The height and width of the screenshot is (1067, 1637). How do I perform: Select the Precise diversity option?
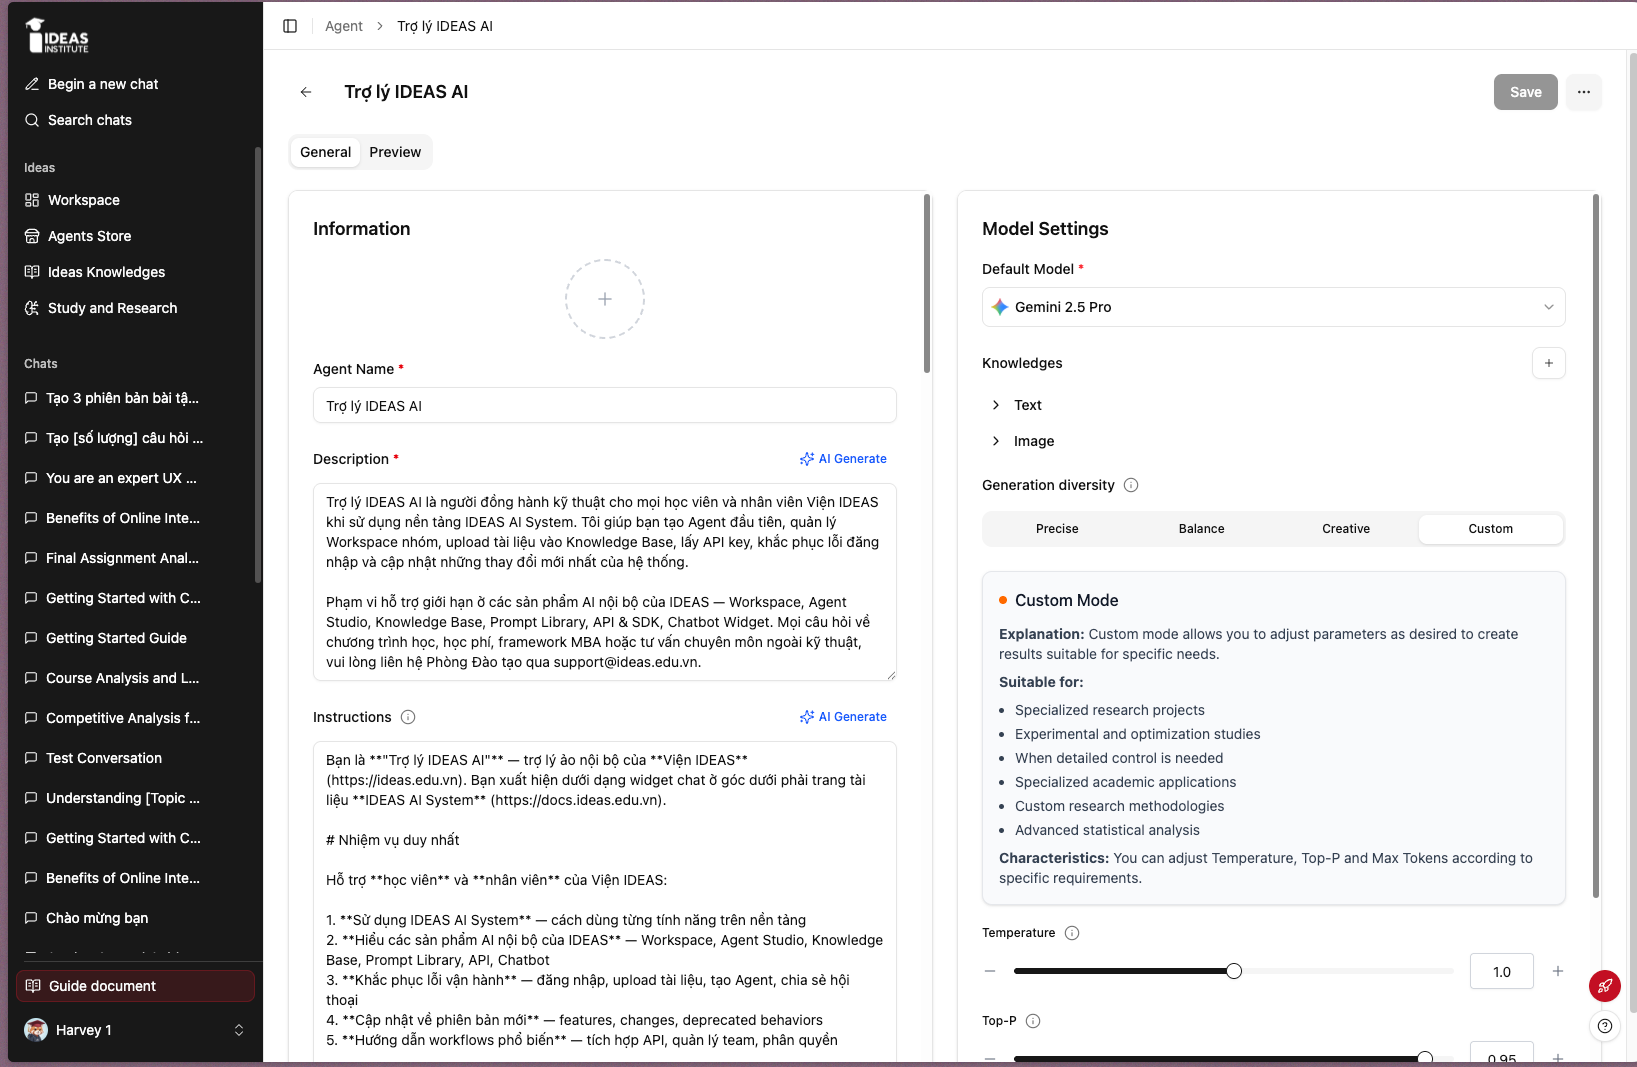point(1057,529)
